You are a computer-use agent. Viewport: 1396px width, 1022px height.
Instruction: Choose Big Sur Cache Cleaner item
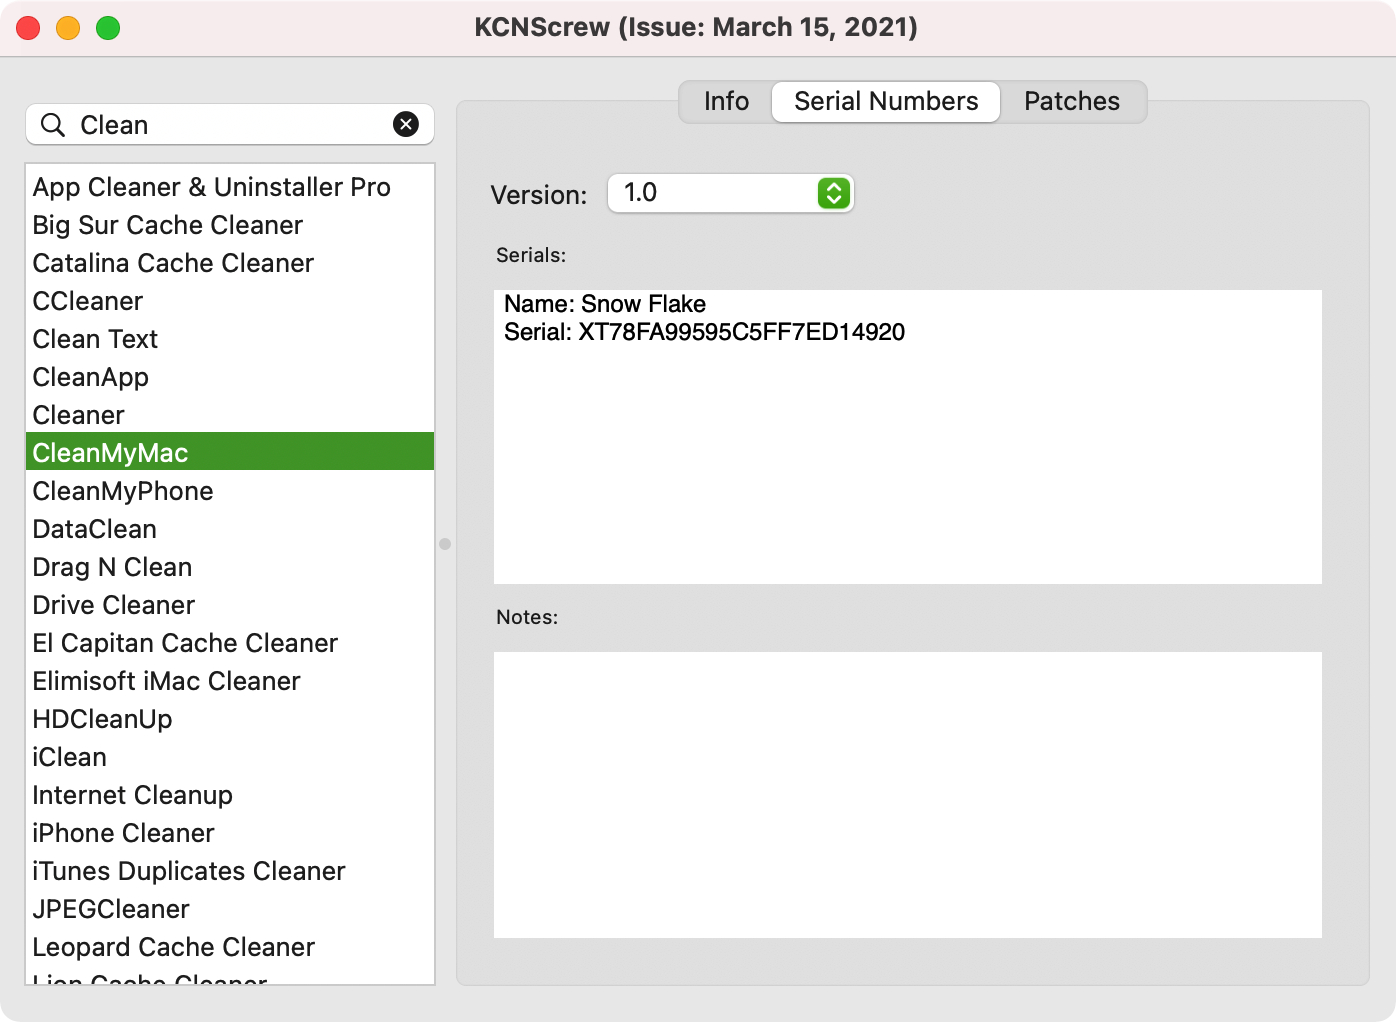[168, 225]
